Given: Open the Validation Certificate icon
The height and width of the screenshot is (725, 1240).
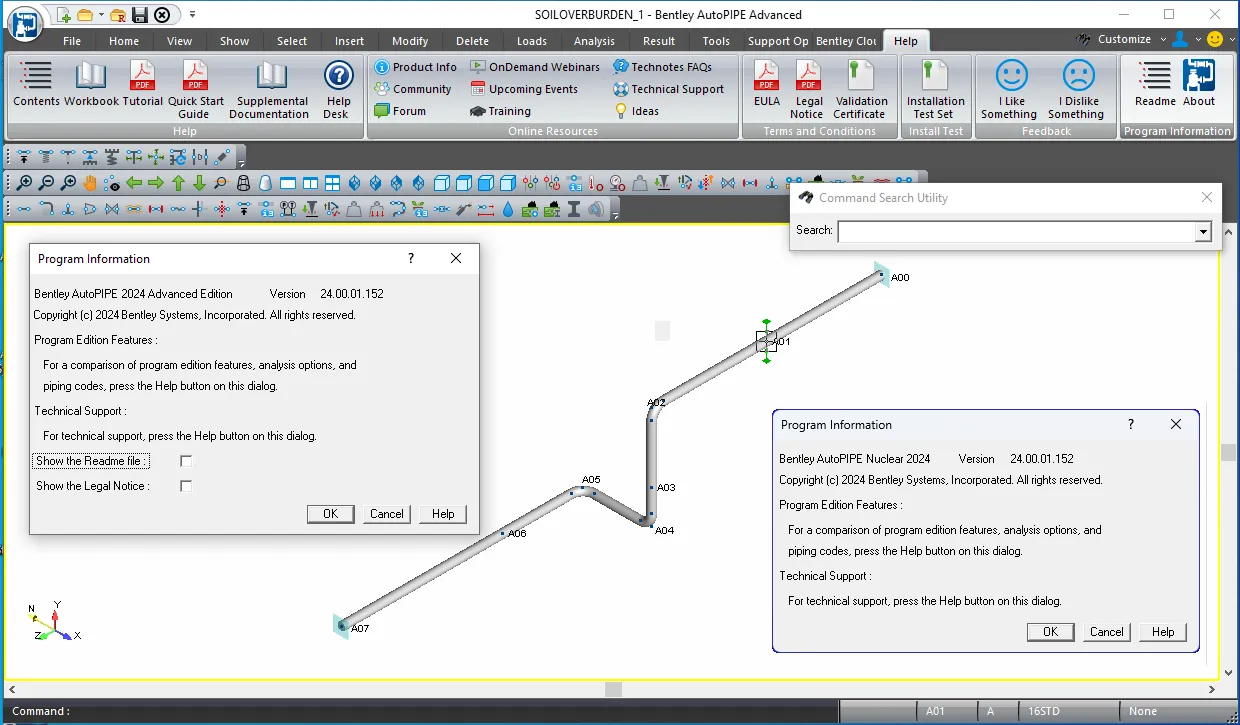Looking at the screenshot, I should click(x=860, y=90).
